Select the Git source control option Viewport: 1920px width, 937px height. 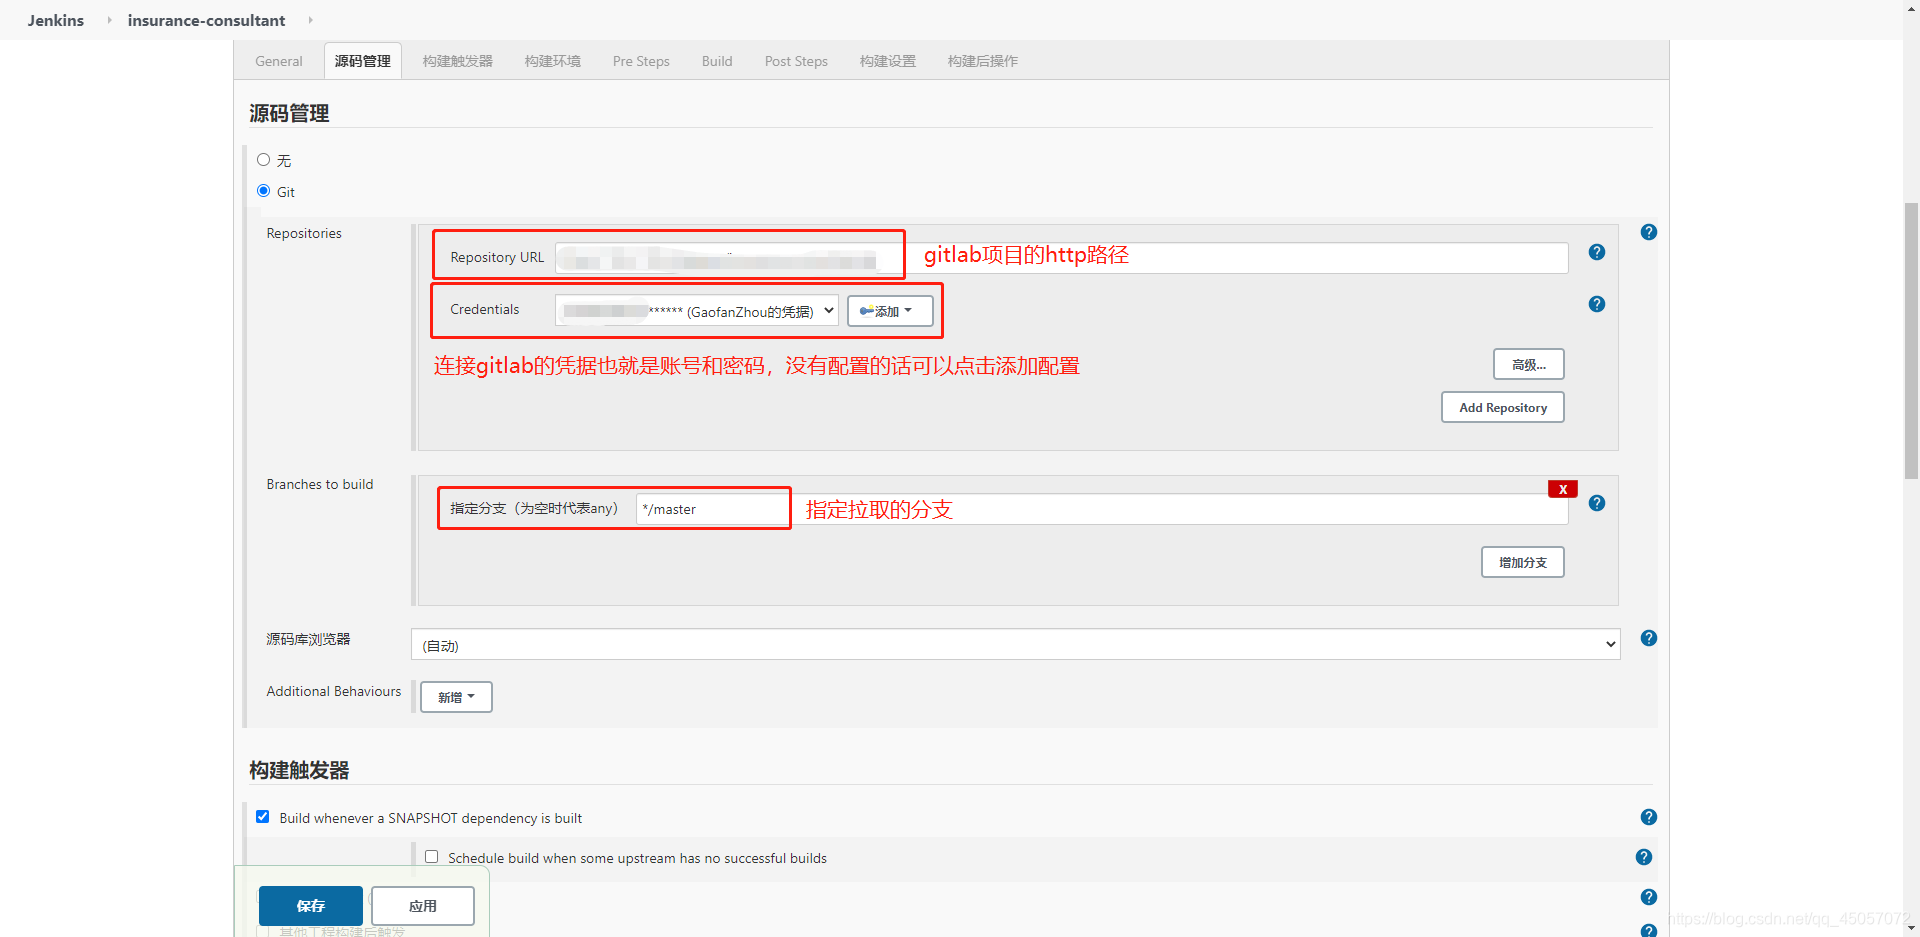(x=264, y=191)
